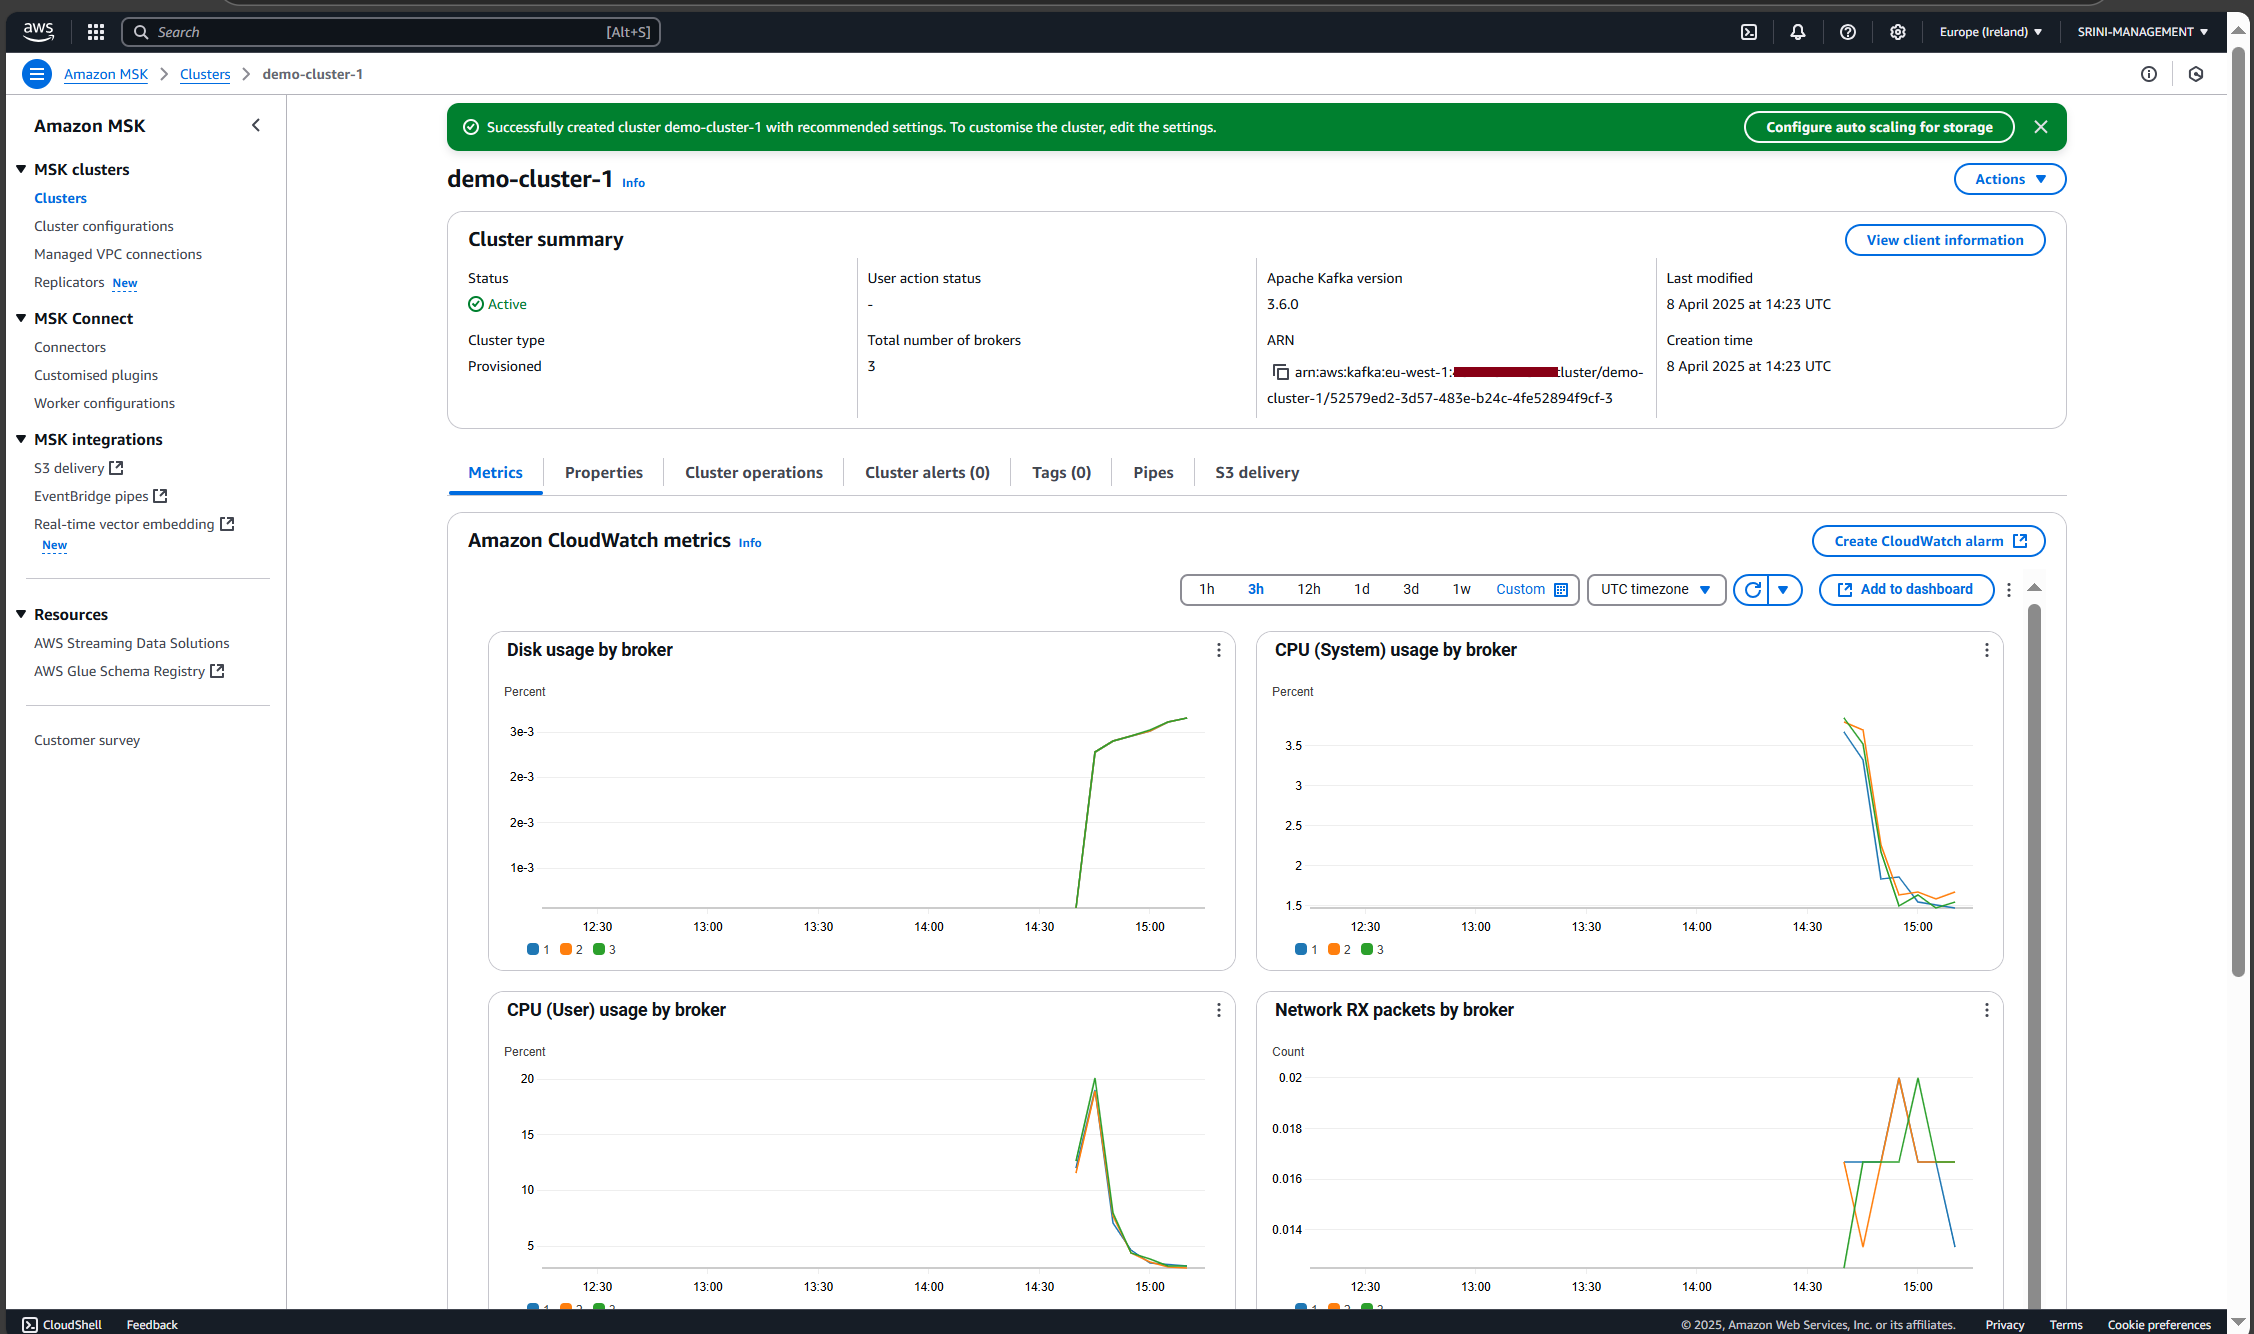Collapse the MSK clusters section
The image size is (2254, 1334).
(21, 169)
